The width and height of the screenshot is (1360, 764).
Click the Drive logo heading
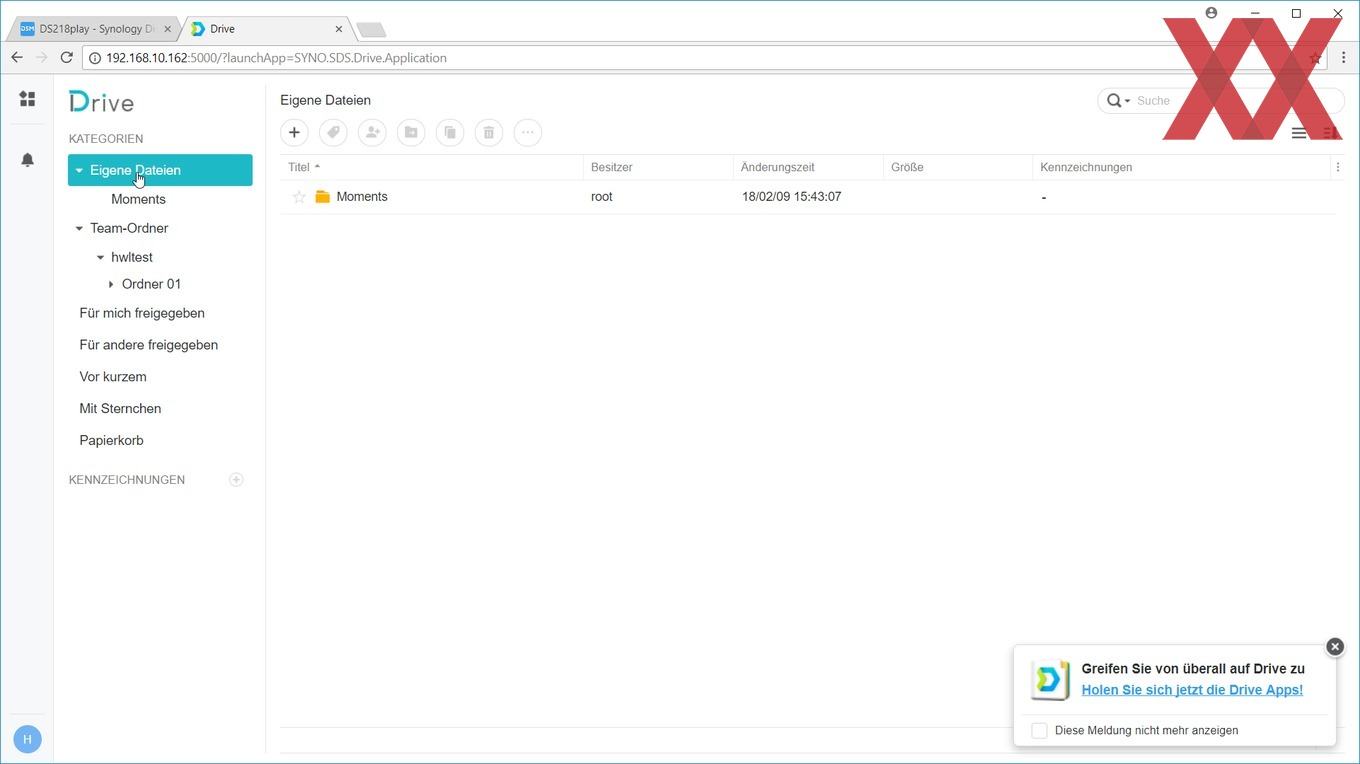101,102
